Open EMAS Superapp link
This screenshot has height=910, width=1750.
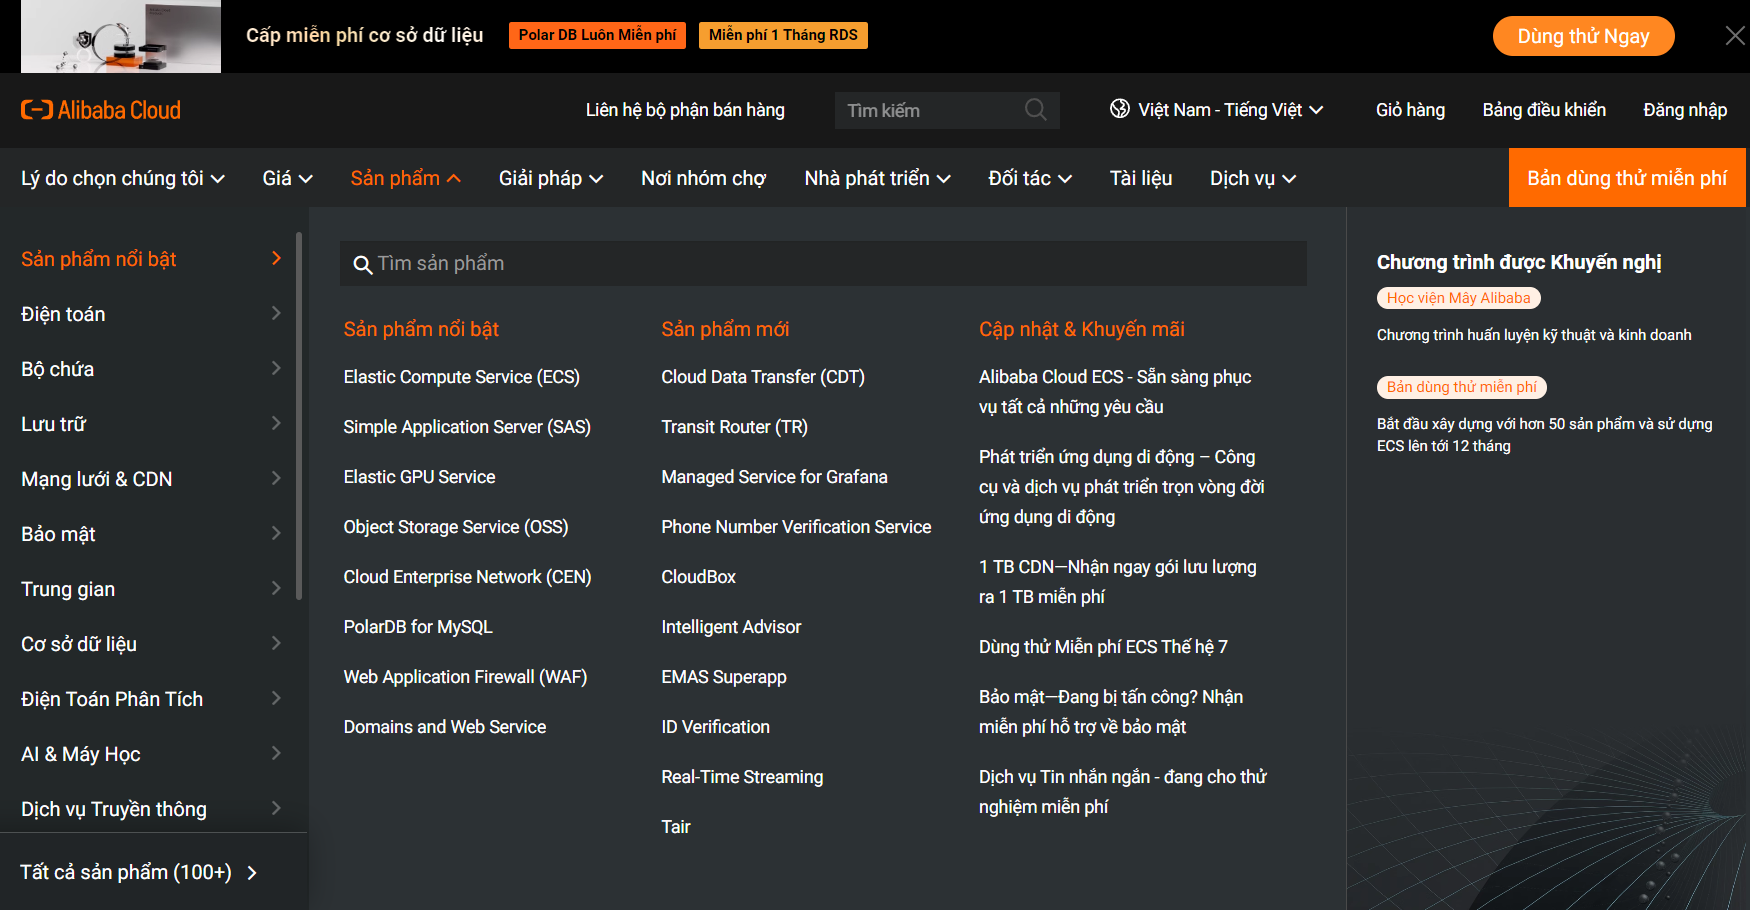pos(724,677)
